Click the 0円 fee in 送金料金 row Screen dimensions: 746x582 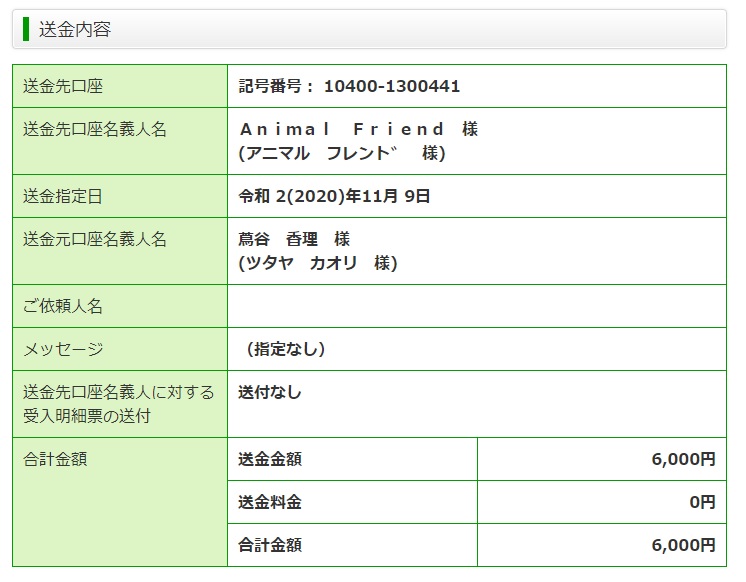tap(702, 502)
